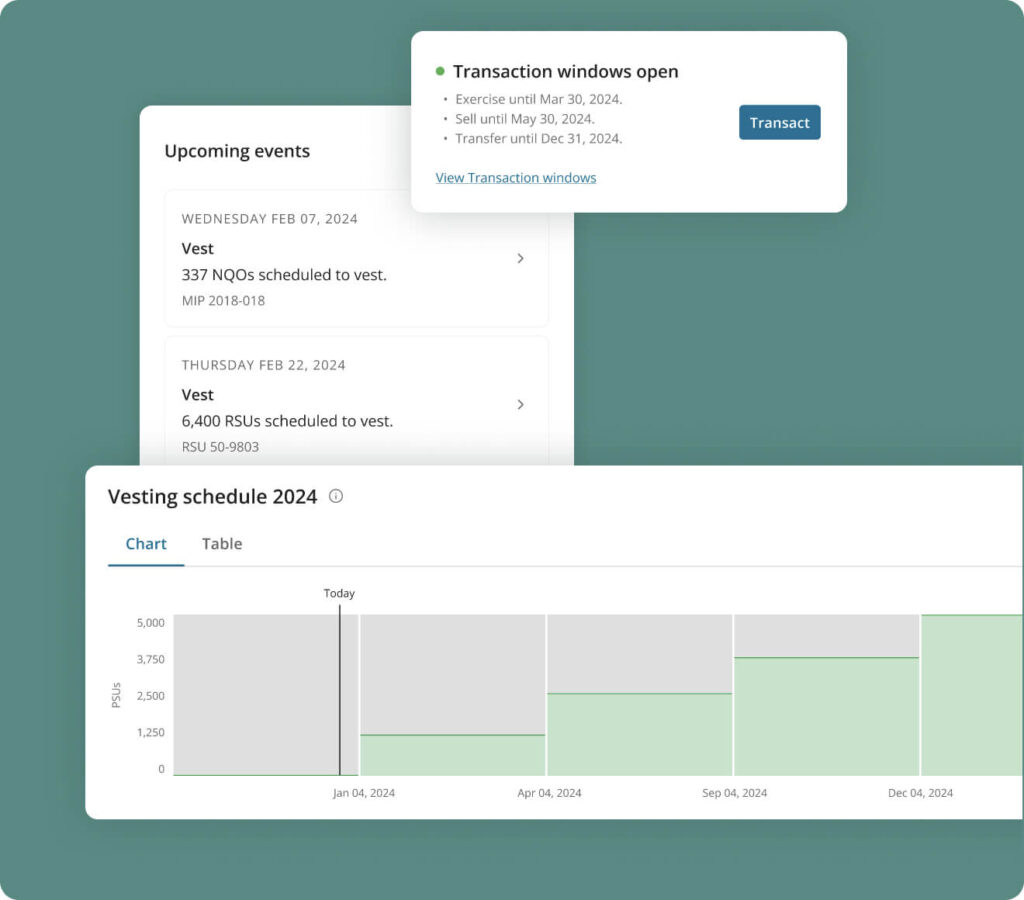
Task: Click Transfer until Dec 31, 2024 item
Action: (x=538, y=139)
